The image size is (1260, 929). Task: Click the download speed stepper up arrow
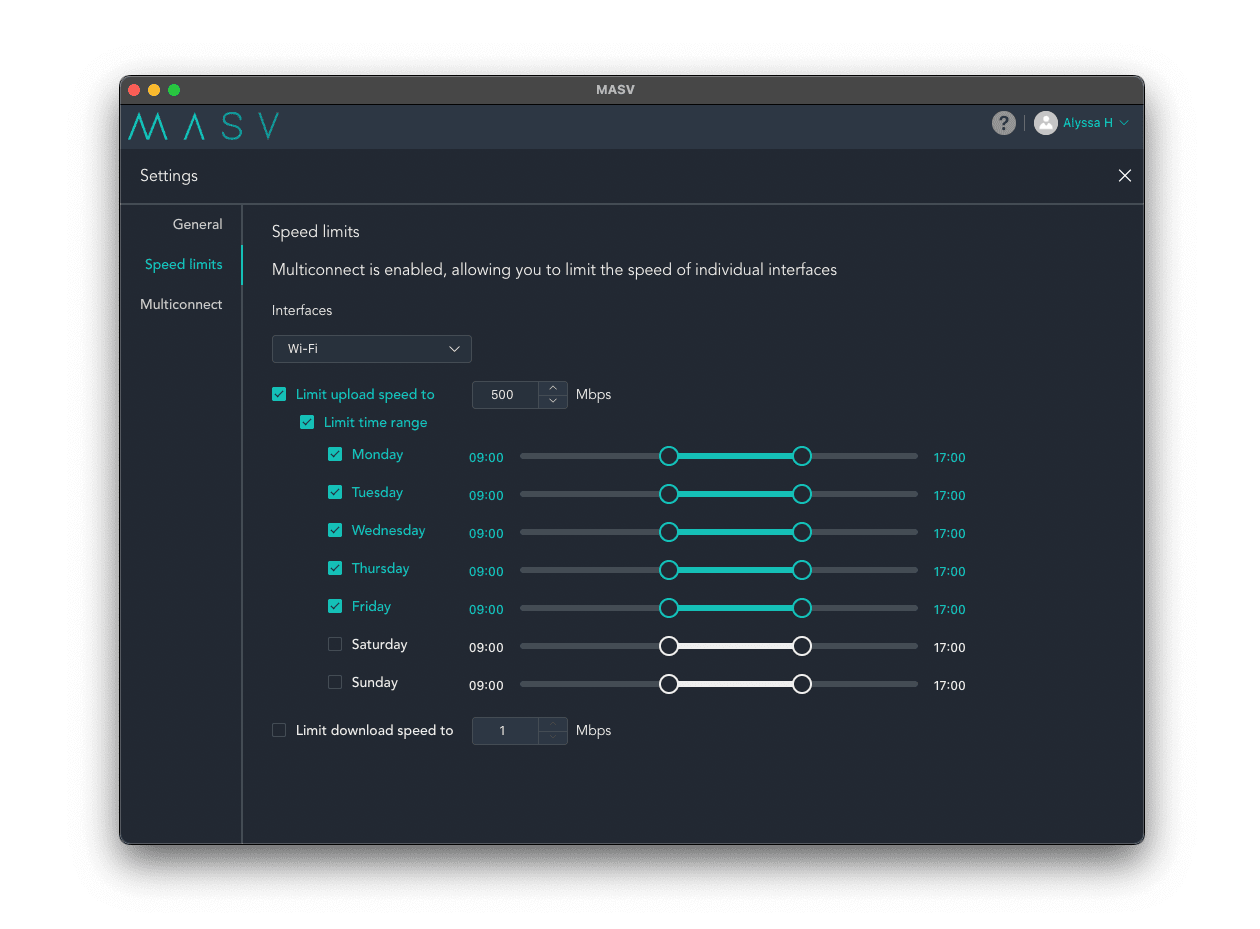point(552,724)
